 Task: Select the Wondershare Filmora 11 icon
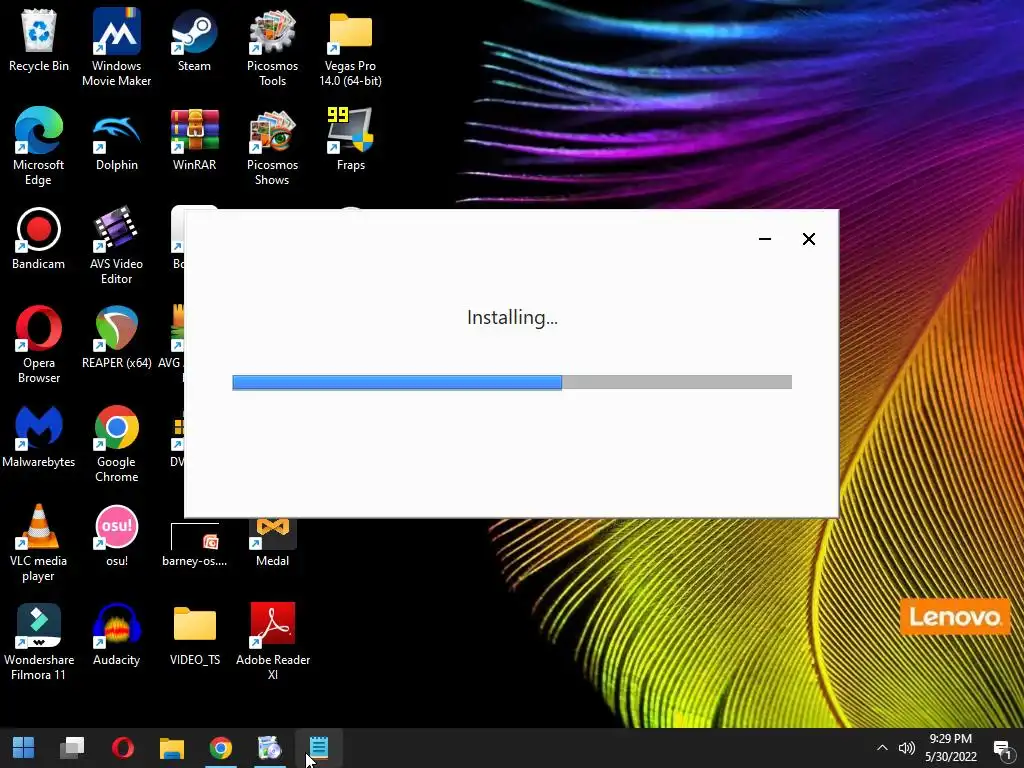point(39,642)
